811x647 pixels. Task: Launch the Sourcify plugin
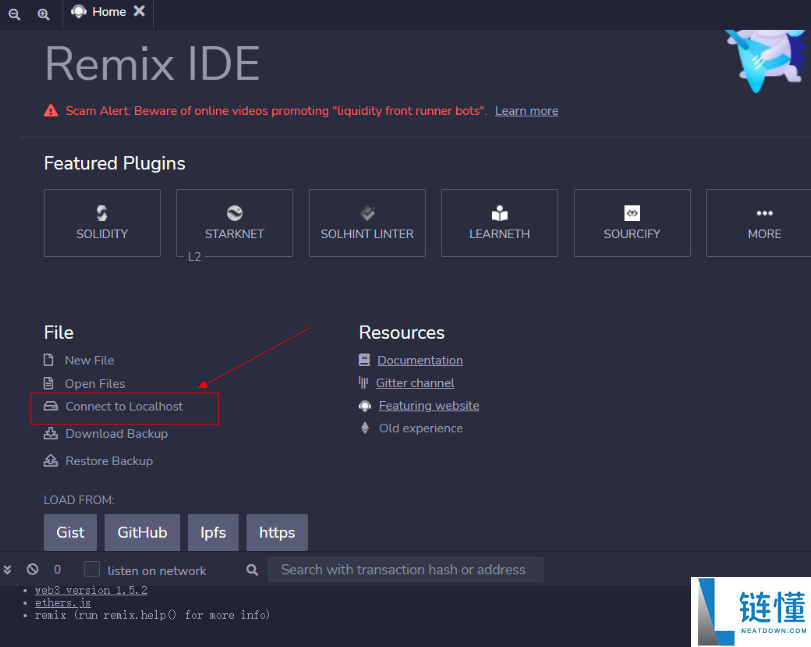click(632, 223)
